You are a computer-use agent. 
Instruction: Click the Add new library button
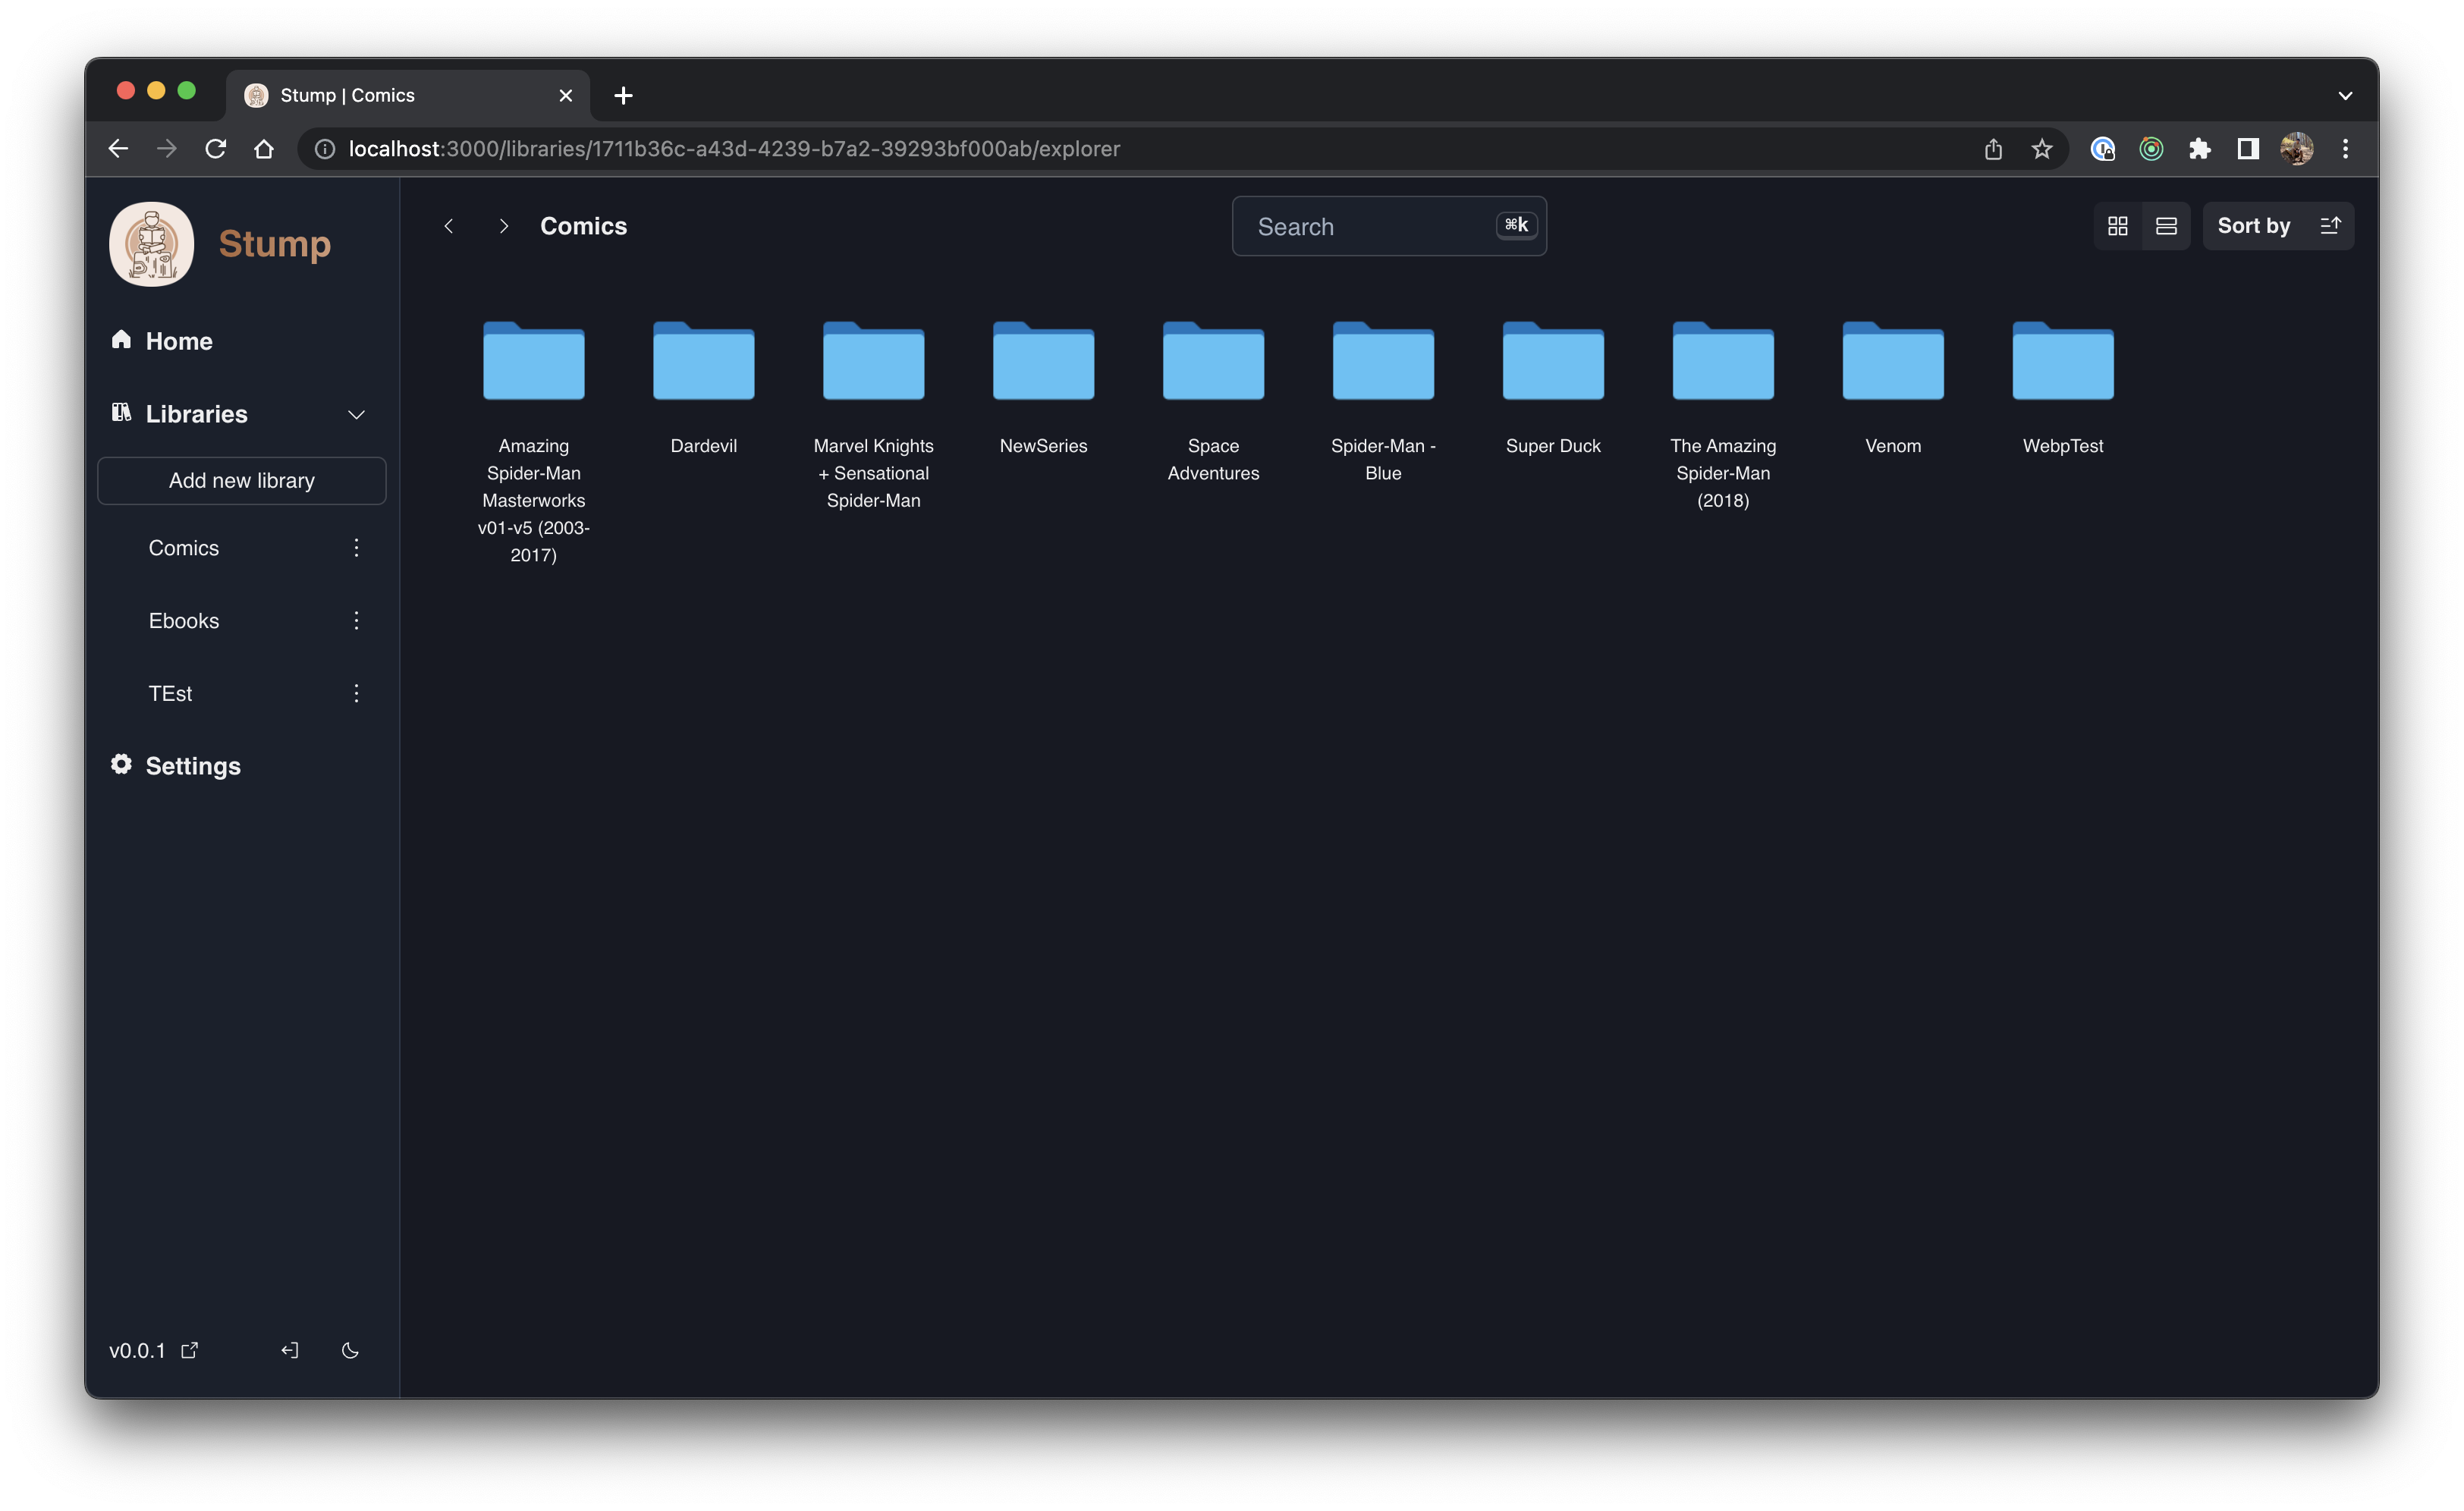pos(241,481)
